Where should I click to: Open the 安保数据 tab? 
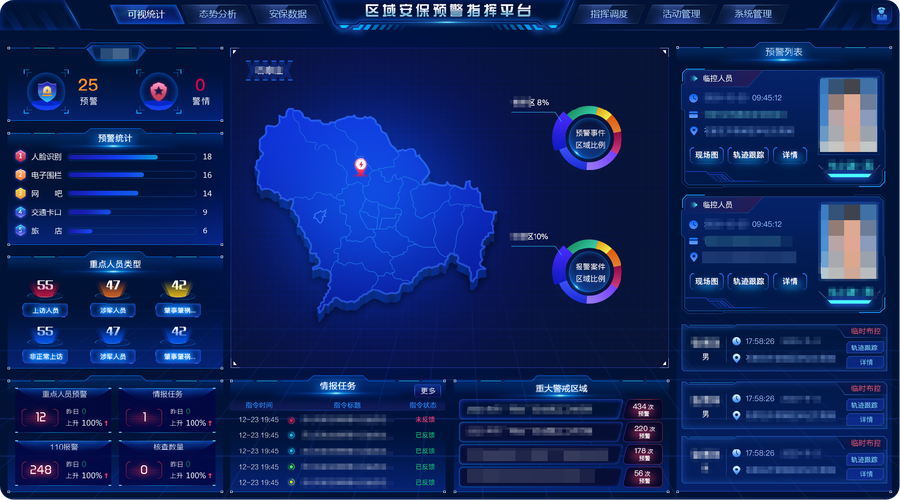pos(288,15)
